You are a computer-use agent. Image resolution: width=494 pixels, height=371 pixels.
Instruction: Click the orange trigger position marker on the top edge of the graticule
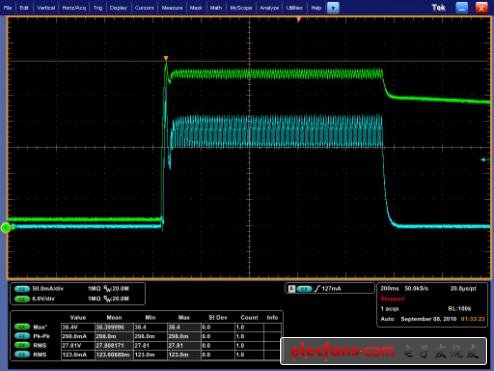tap(299, 20)
